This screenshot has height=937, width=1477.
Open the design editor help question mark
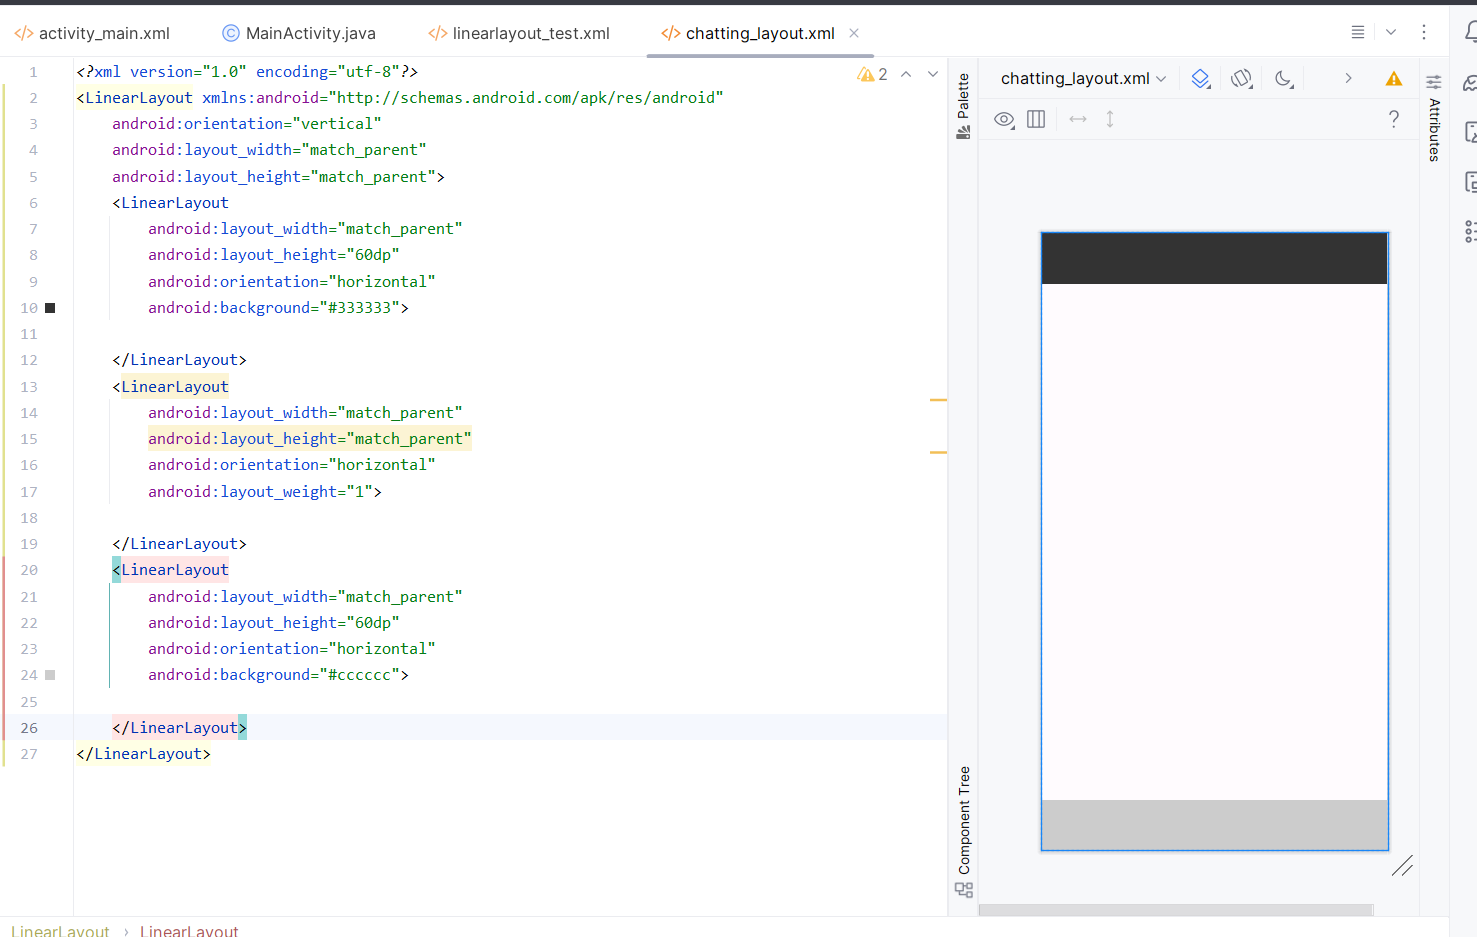click(1394, 119)
